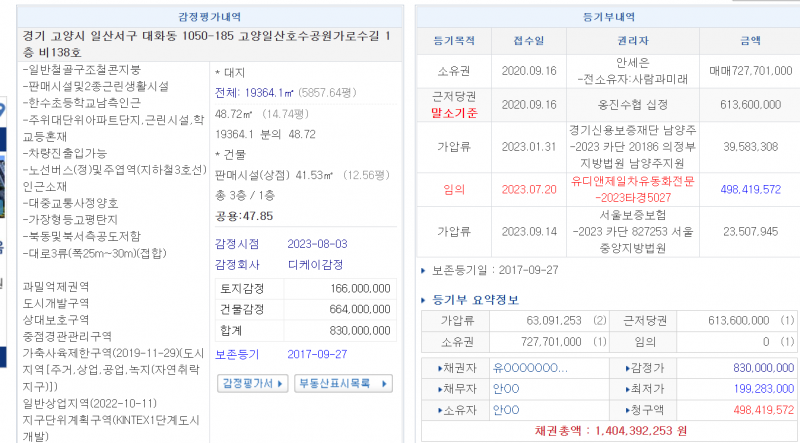
Task: Click the 613,600,000 amount in 근저당권 row
Action: [751, 105]
